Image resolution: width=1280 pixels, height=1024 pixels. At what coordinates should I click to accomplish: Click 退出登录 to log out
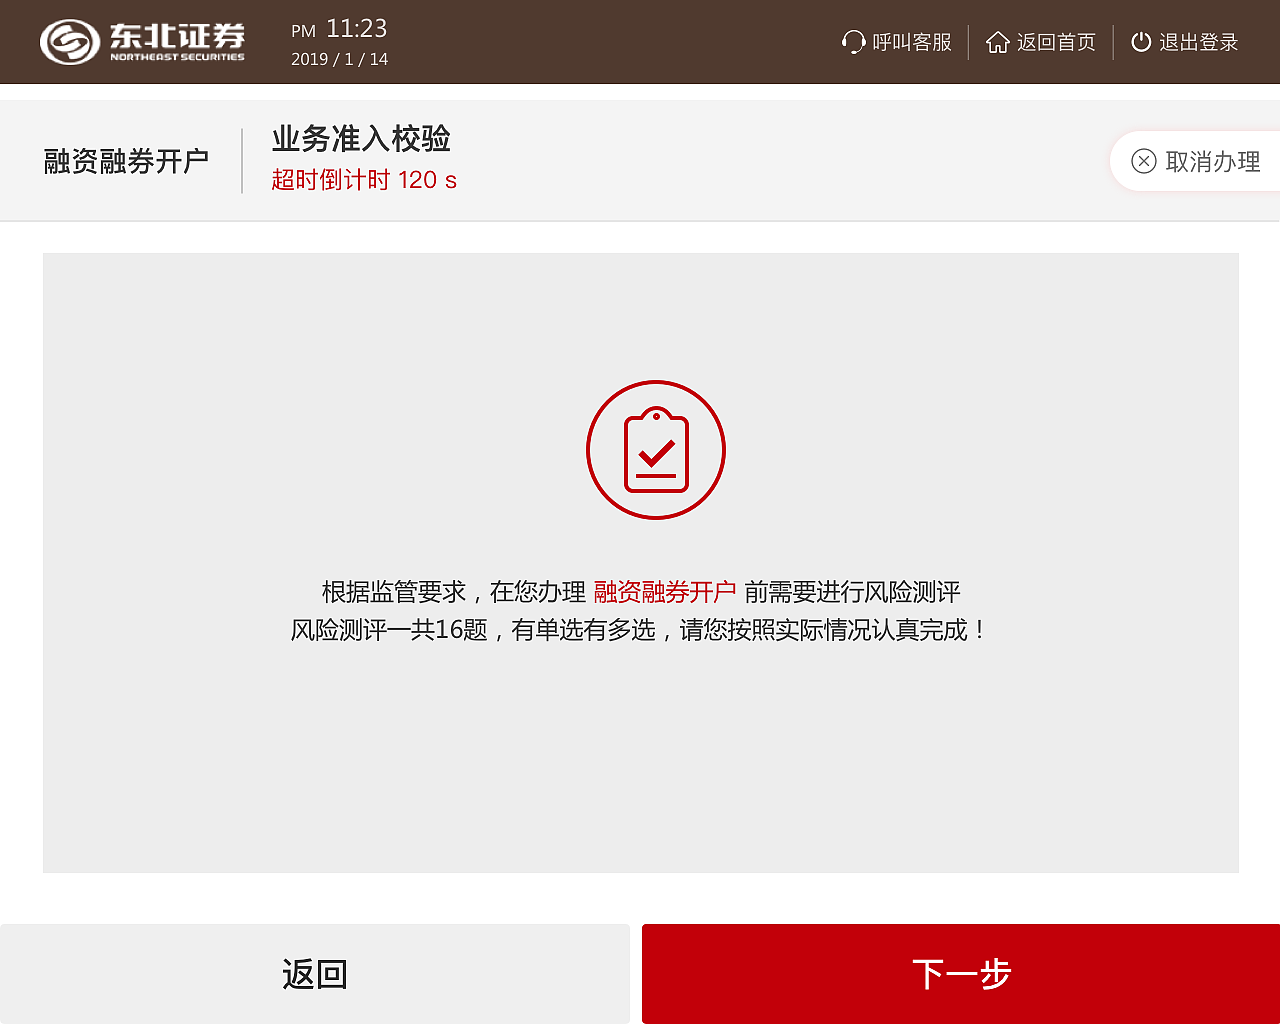pyautogui.click(x=1198, y=42)
